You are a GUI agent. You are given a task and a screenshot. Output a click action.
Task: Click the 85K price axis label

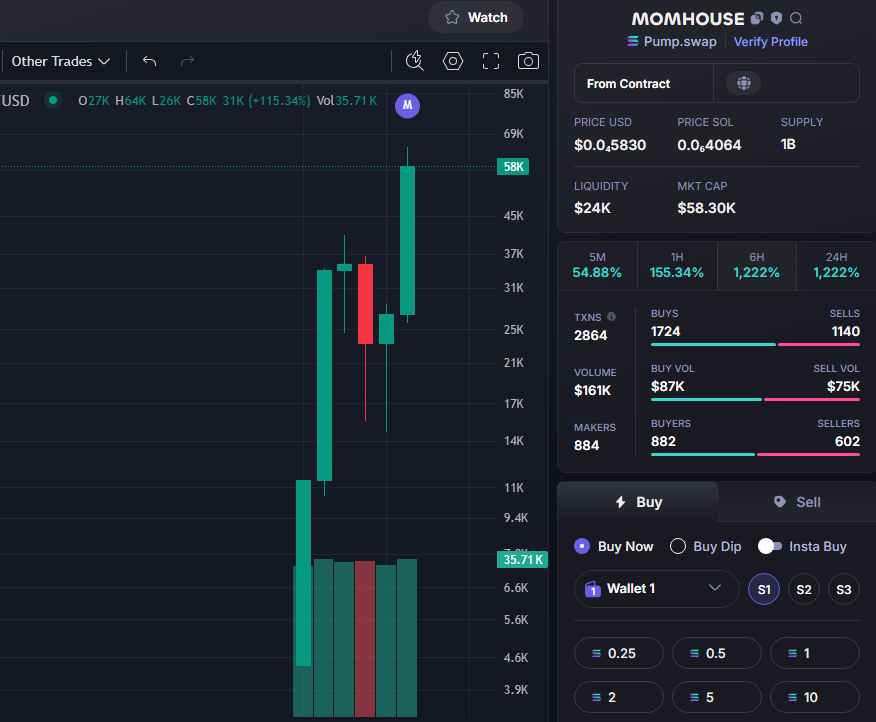[x=513, y=93]
